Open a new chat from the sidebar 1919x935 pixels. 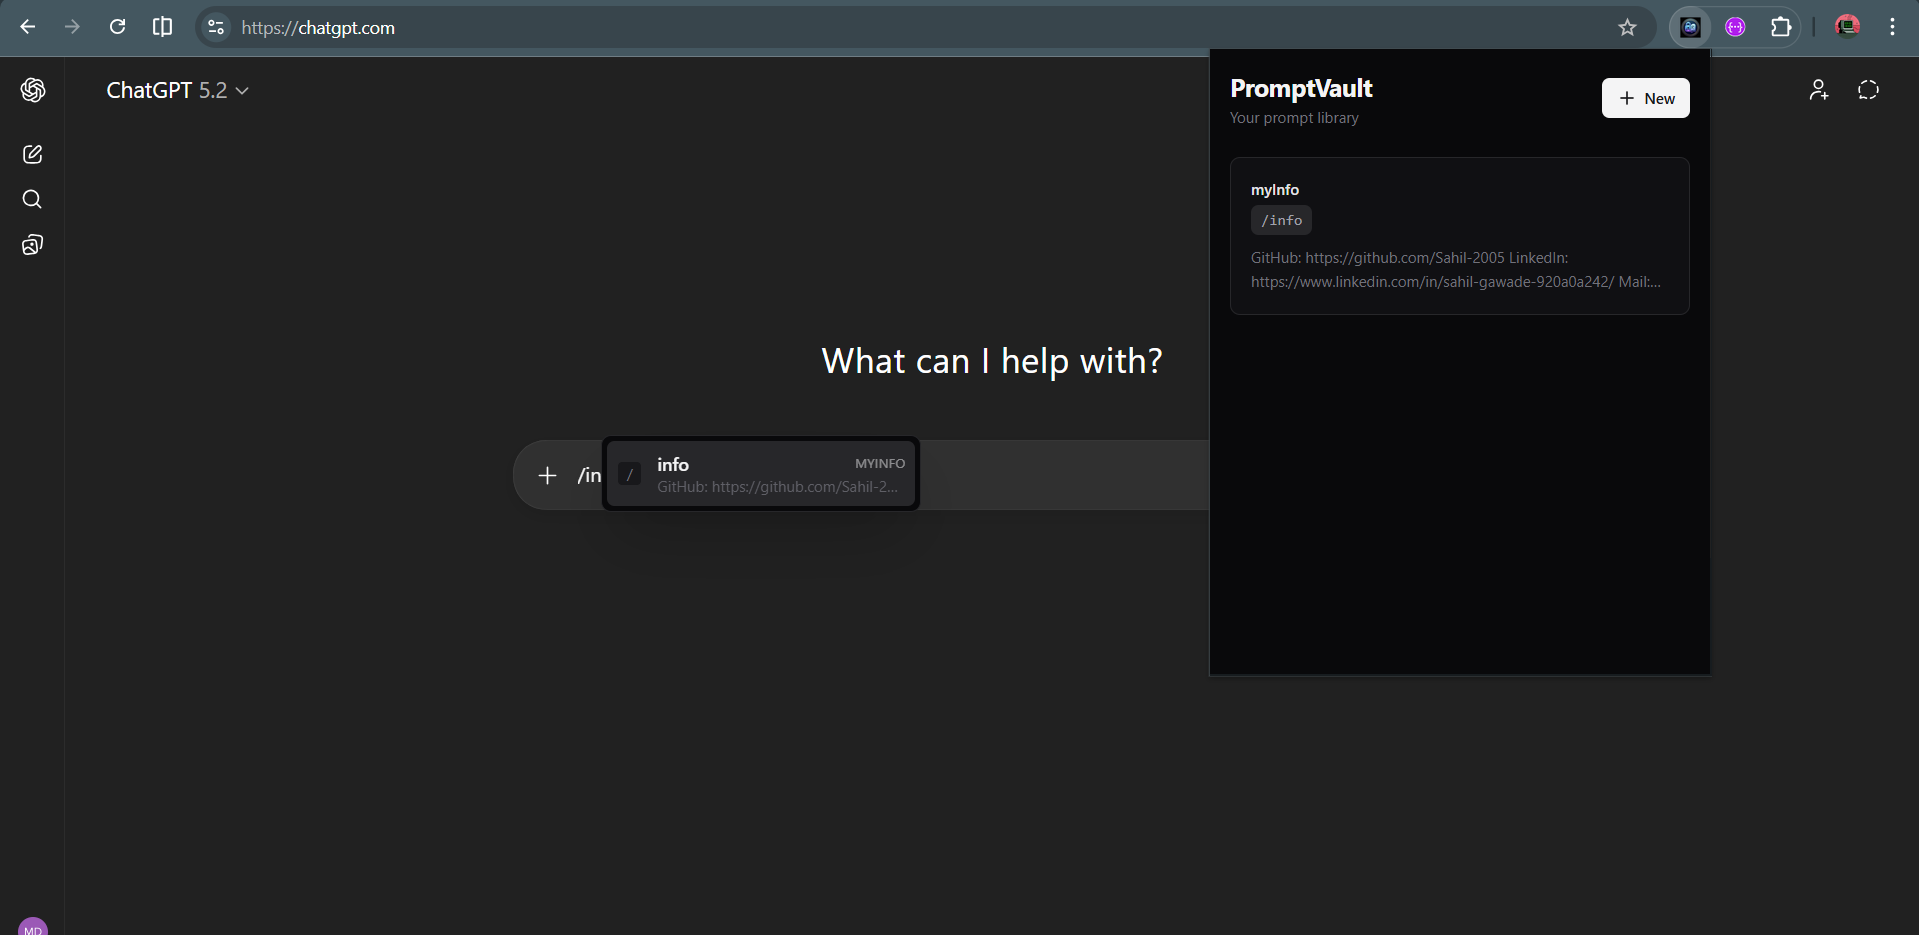pos(32,154)
